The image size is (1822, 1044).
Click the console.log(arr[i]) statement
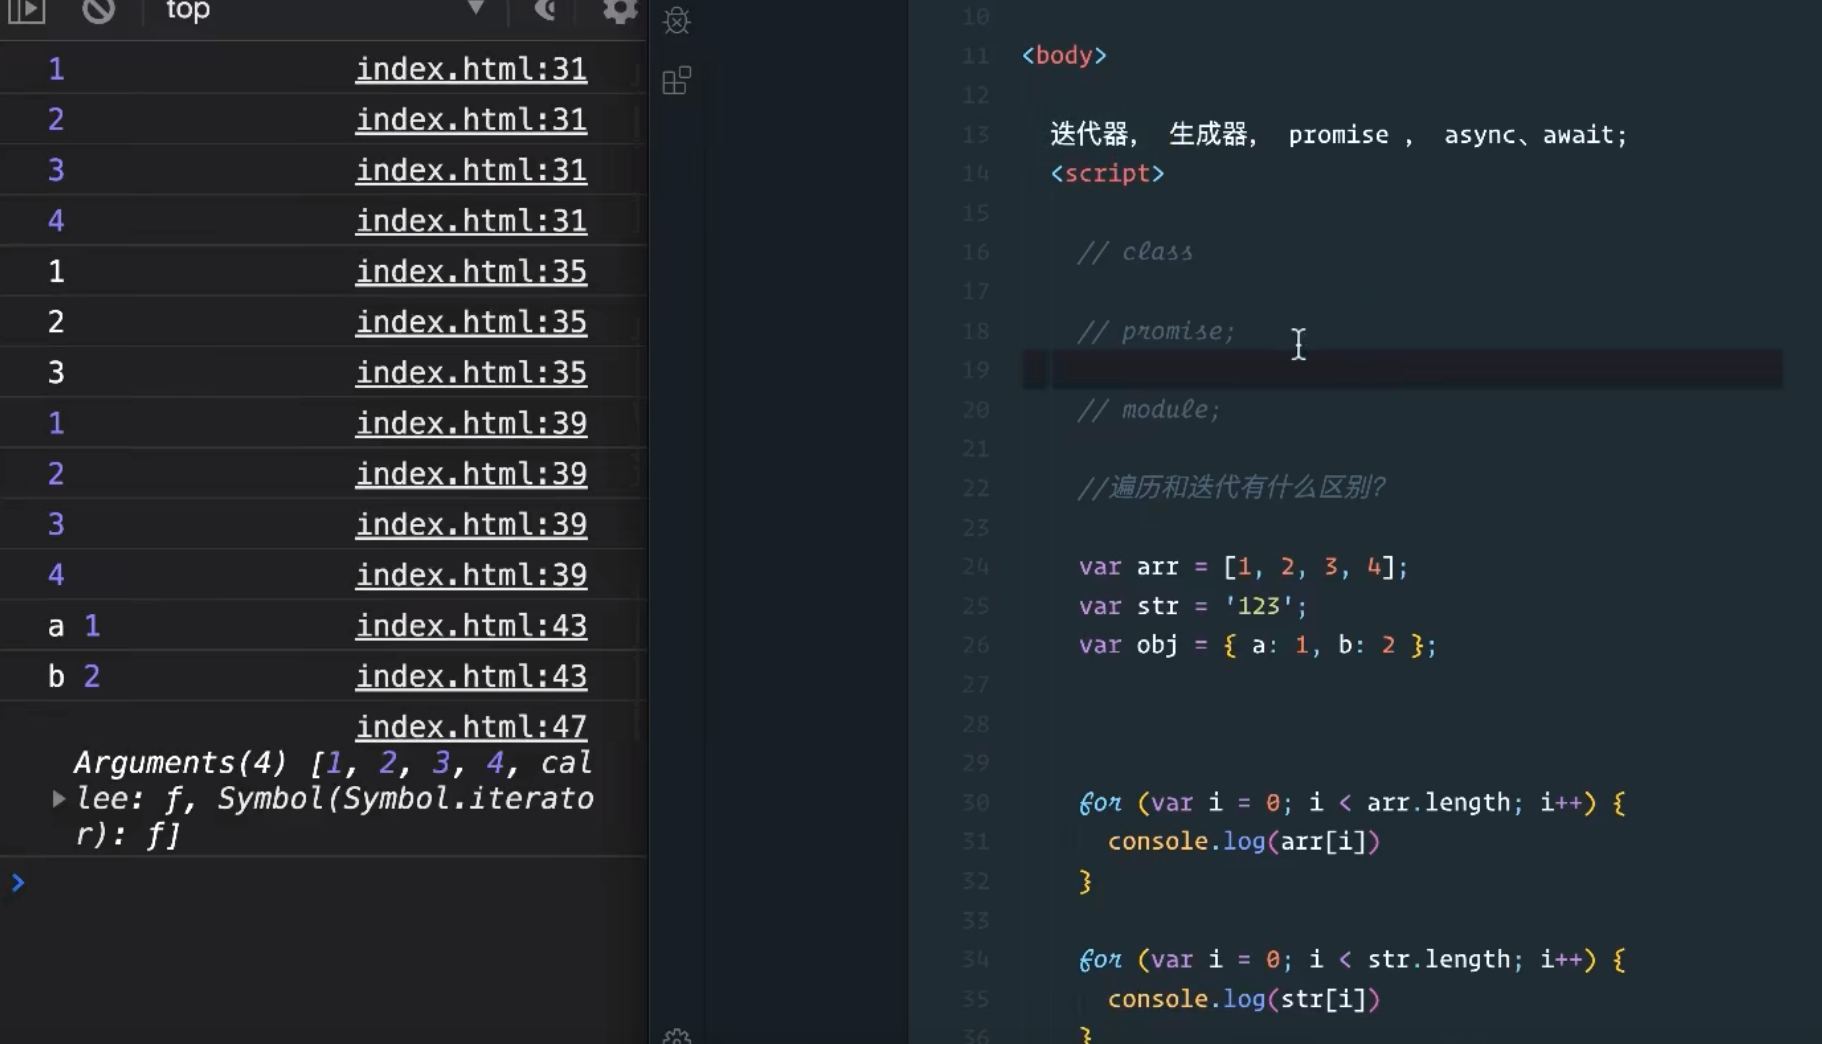pyautogui.click(x=1243, y=841)
